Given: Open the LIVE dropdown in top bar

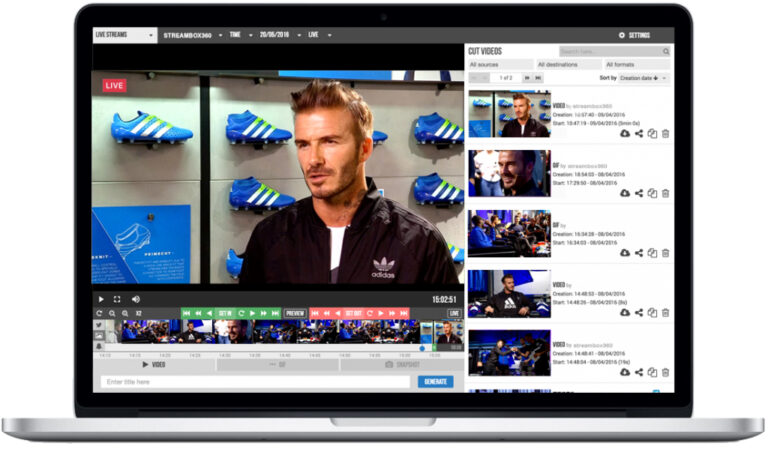Looking at the screenshot, I should [x=320, y=35].
